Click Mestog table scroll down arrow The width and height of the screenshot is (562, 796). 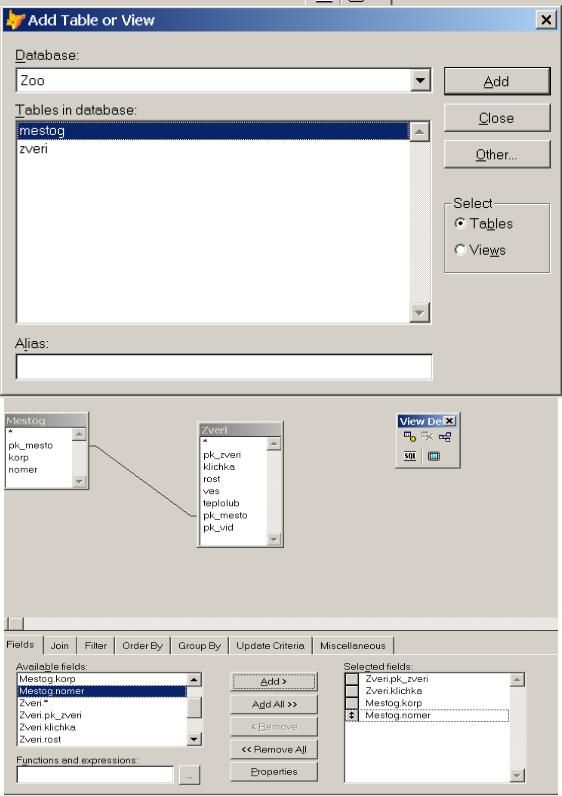79,481
